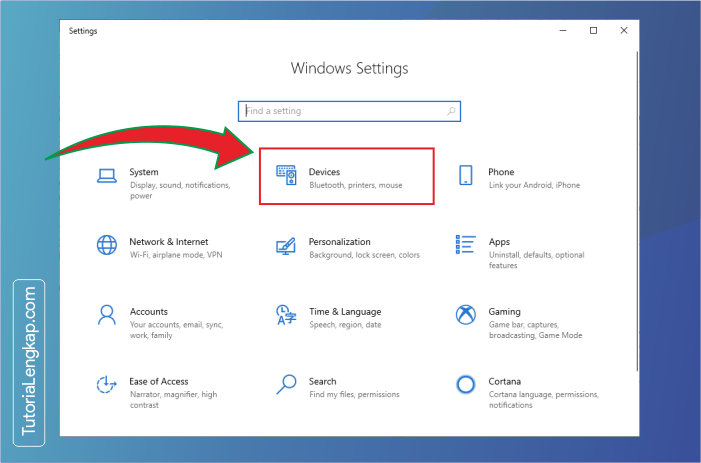Image resolution: width=701 pixels, height=463 pixels.
Task: Open the Accounts settings title
Action: pyautogui.click(x=148, y=311)
